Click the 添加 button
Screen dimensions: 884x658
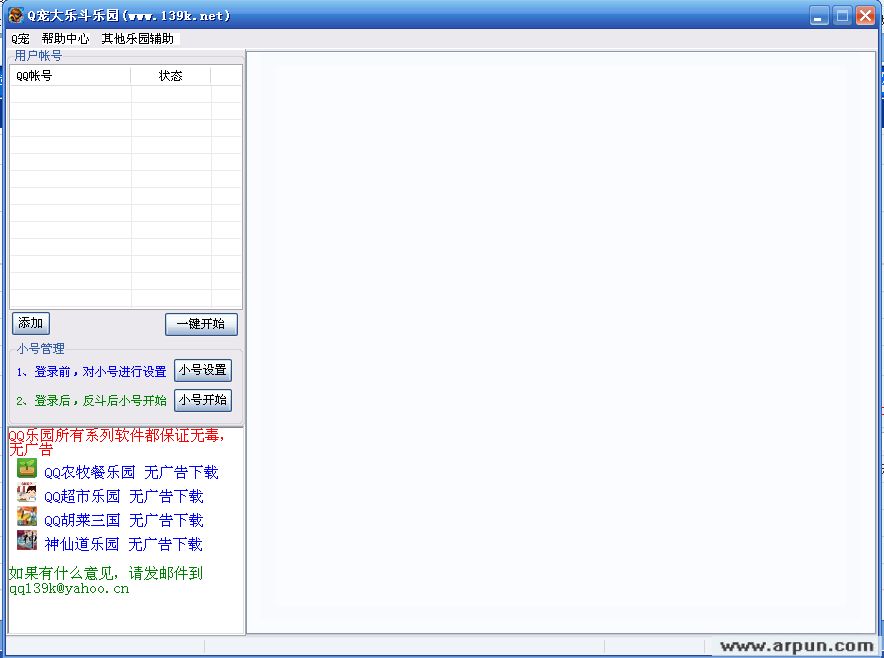[x=31, y=323]
